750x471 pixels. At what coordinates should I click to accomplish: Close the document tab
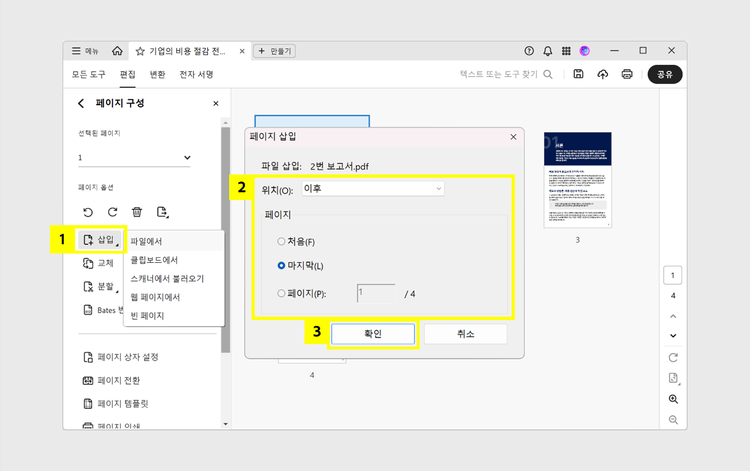[x=242, y=51]
